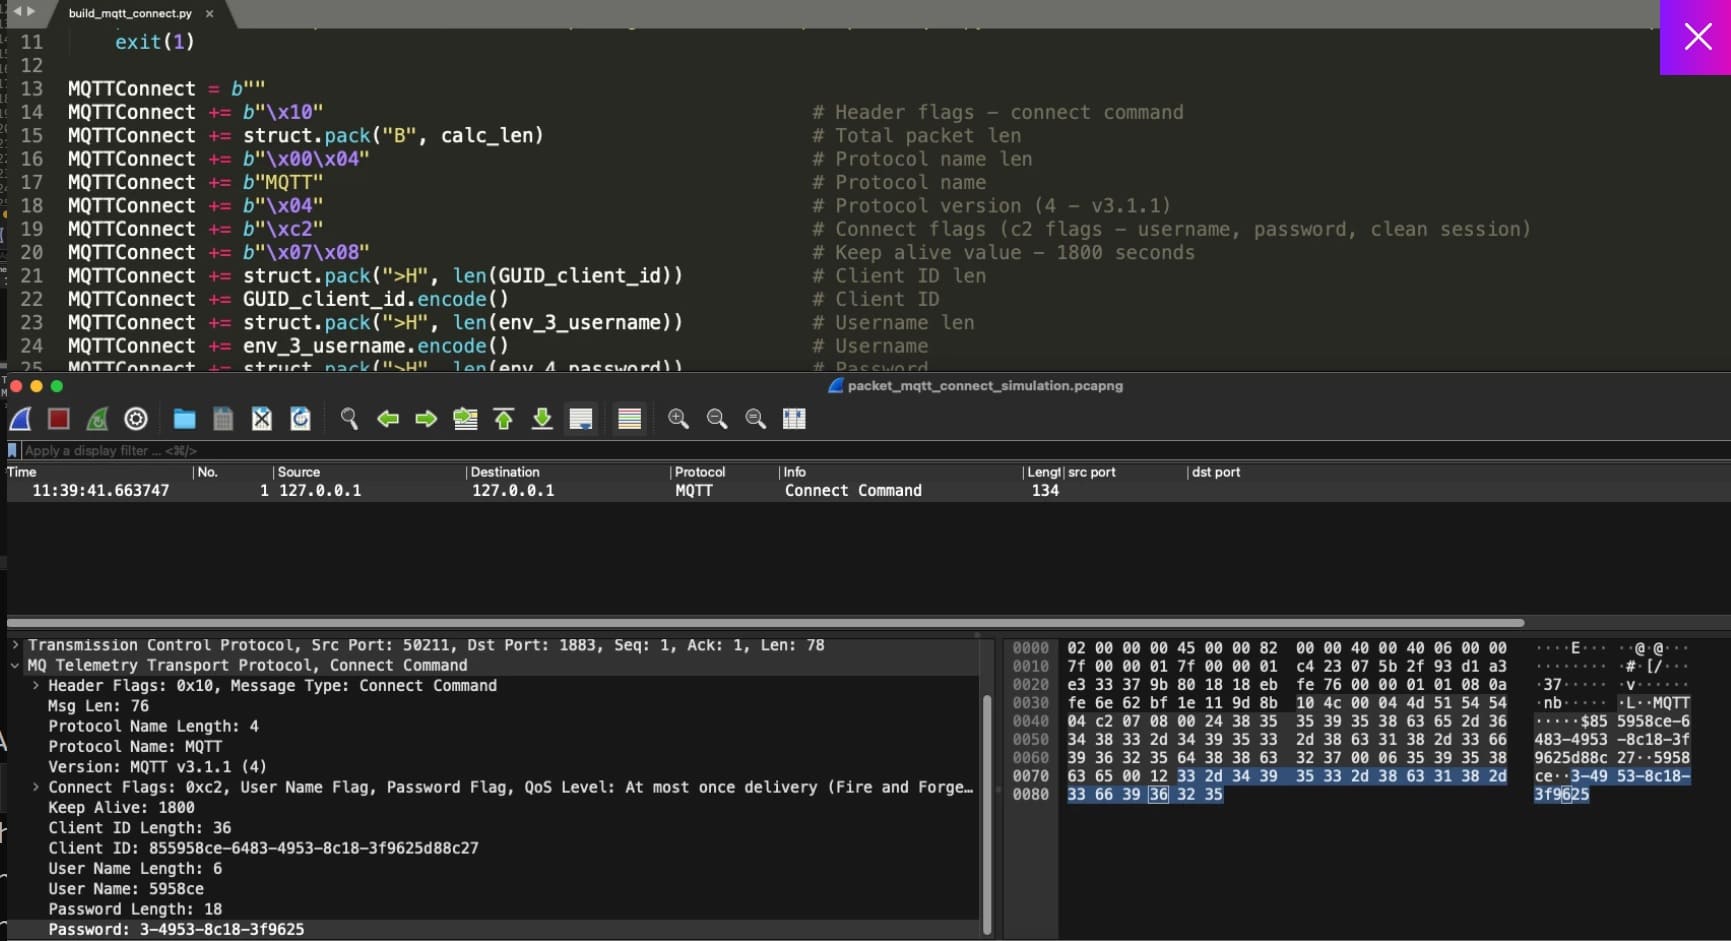This screenshot has height=941, width=1731.
Task: Jump to last packet down-arrow icon
Action: [542, 419]
